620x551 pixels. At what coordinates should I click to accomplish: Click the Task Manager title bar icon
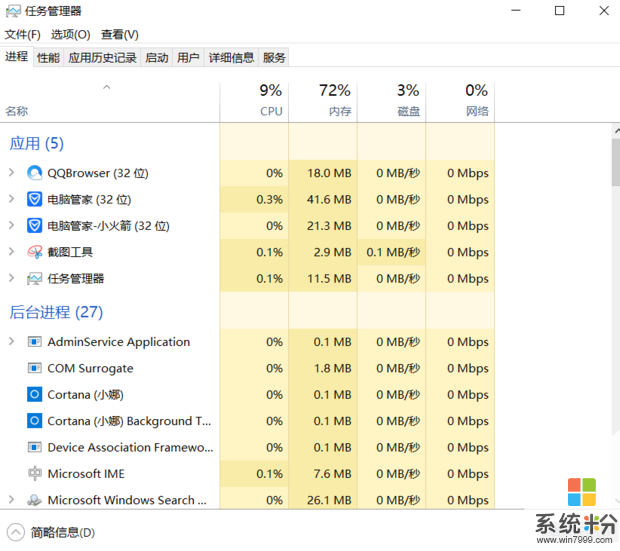click(x=13, y=11)
